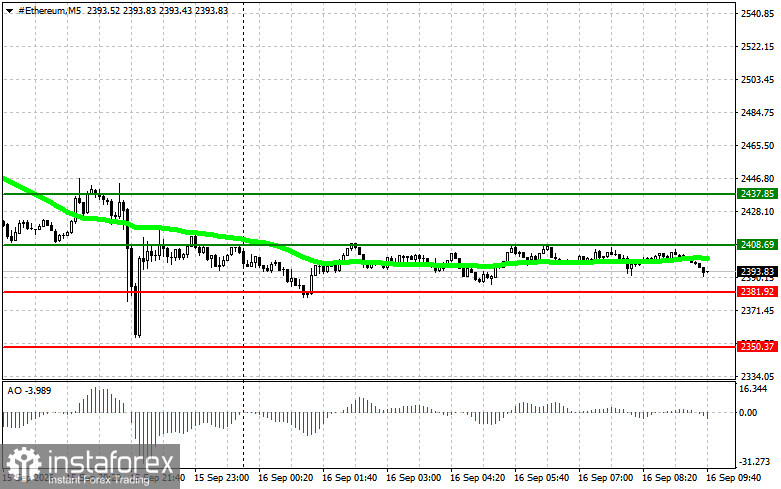Click the 0.00 level on AO scale
This screenshot has width=781, height=489.
point(748,412)
